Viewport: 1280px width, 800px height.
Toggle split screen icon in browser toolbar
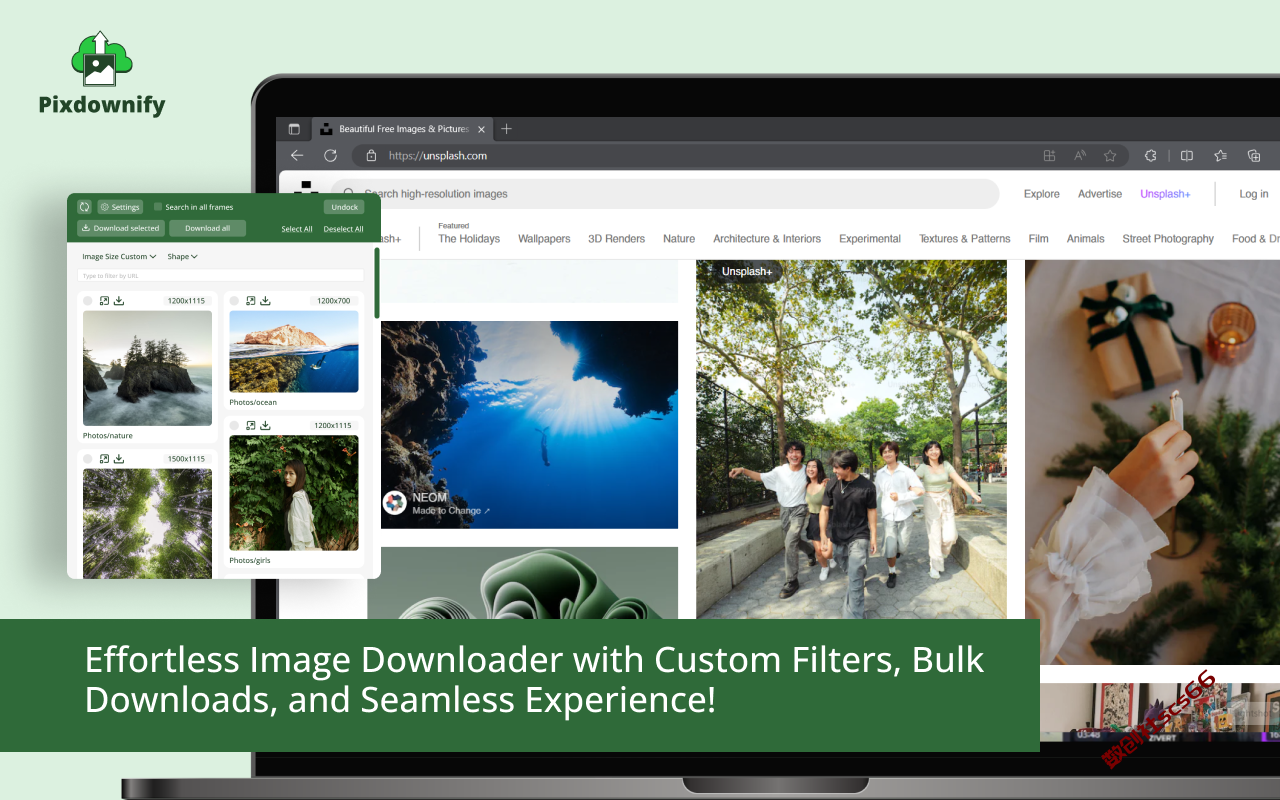point(1187,156)
